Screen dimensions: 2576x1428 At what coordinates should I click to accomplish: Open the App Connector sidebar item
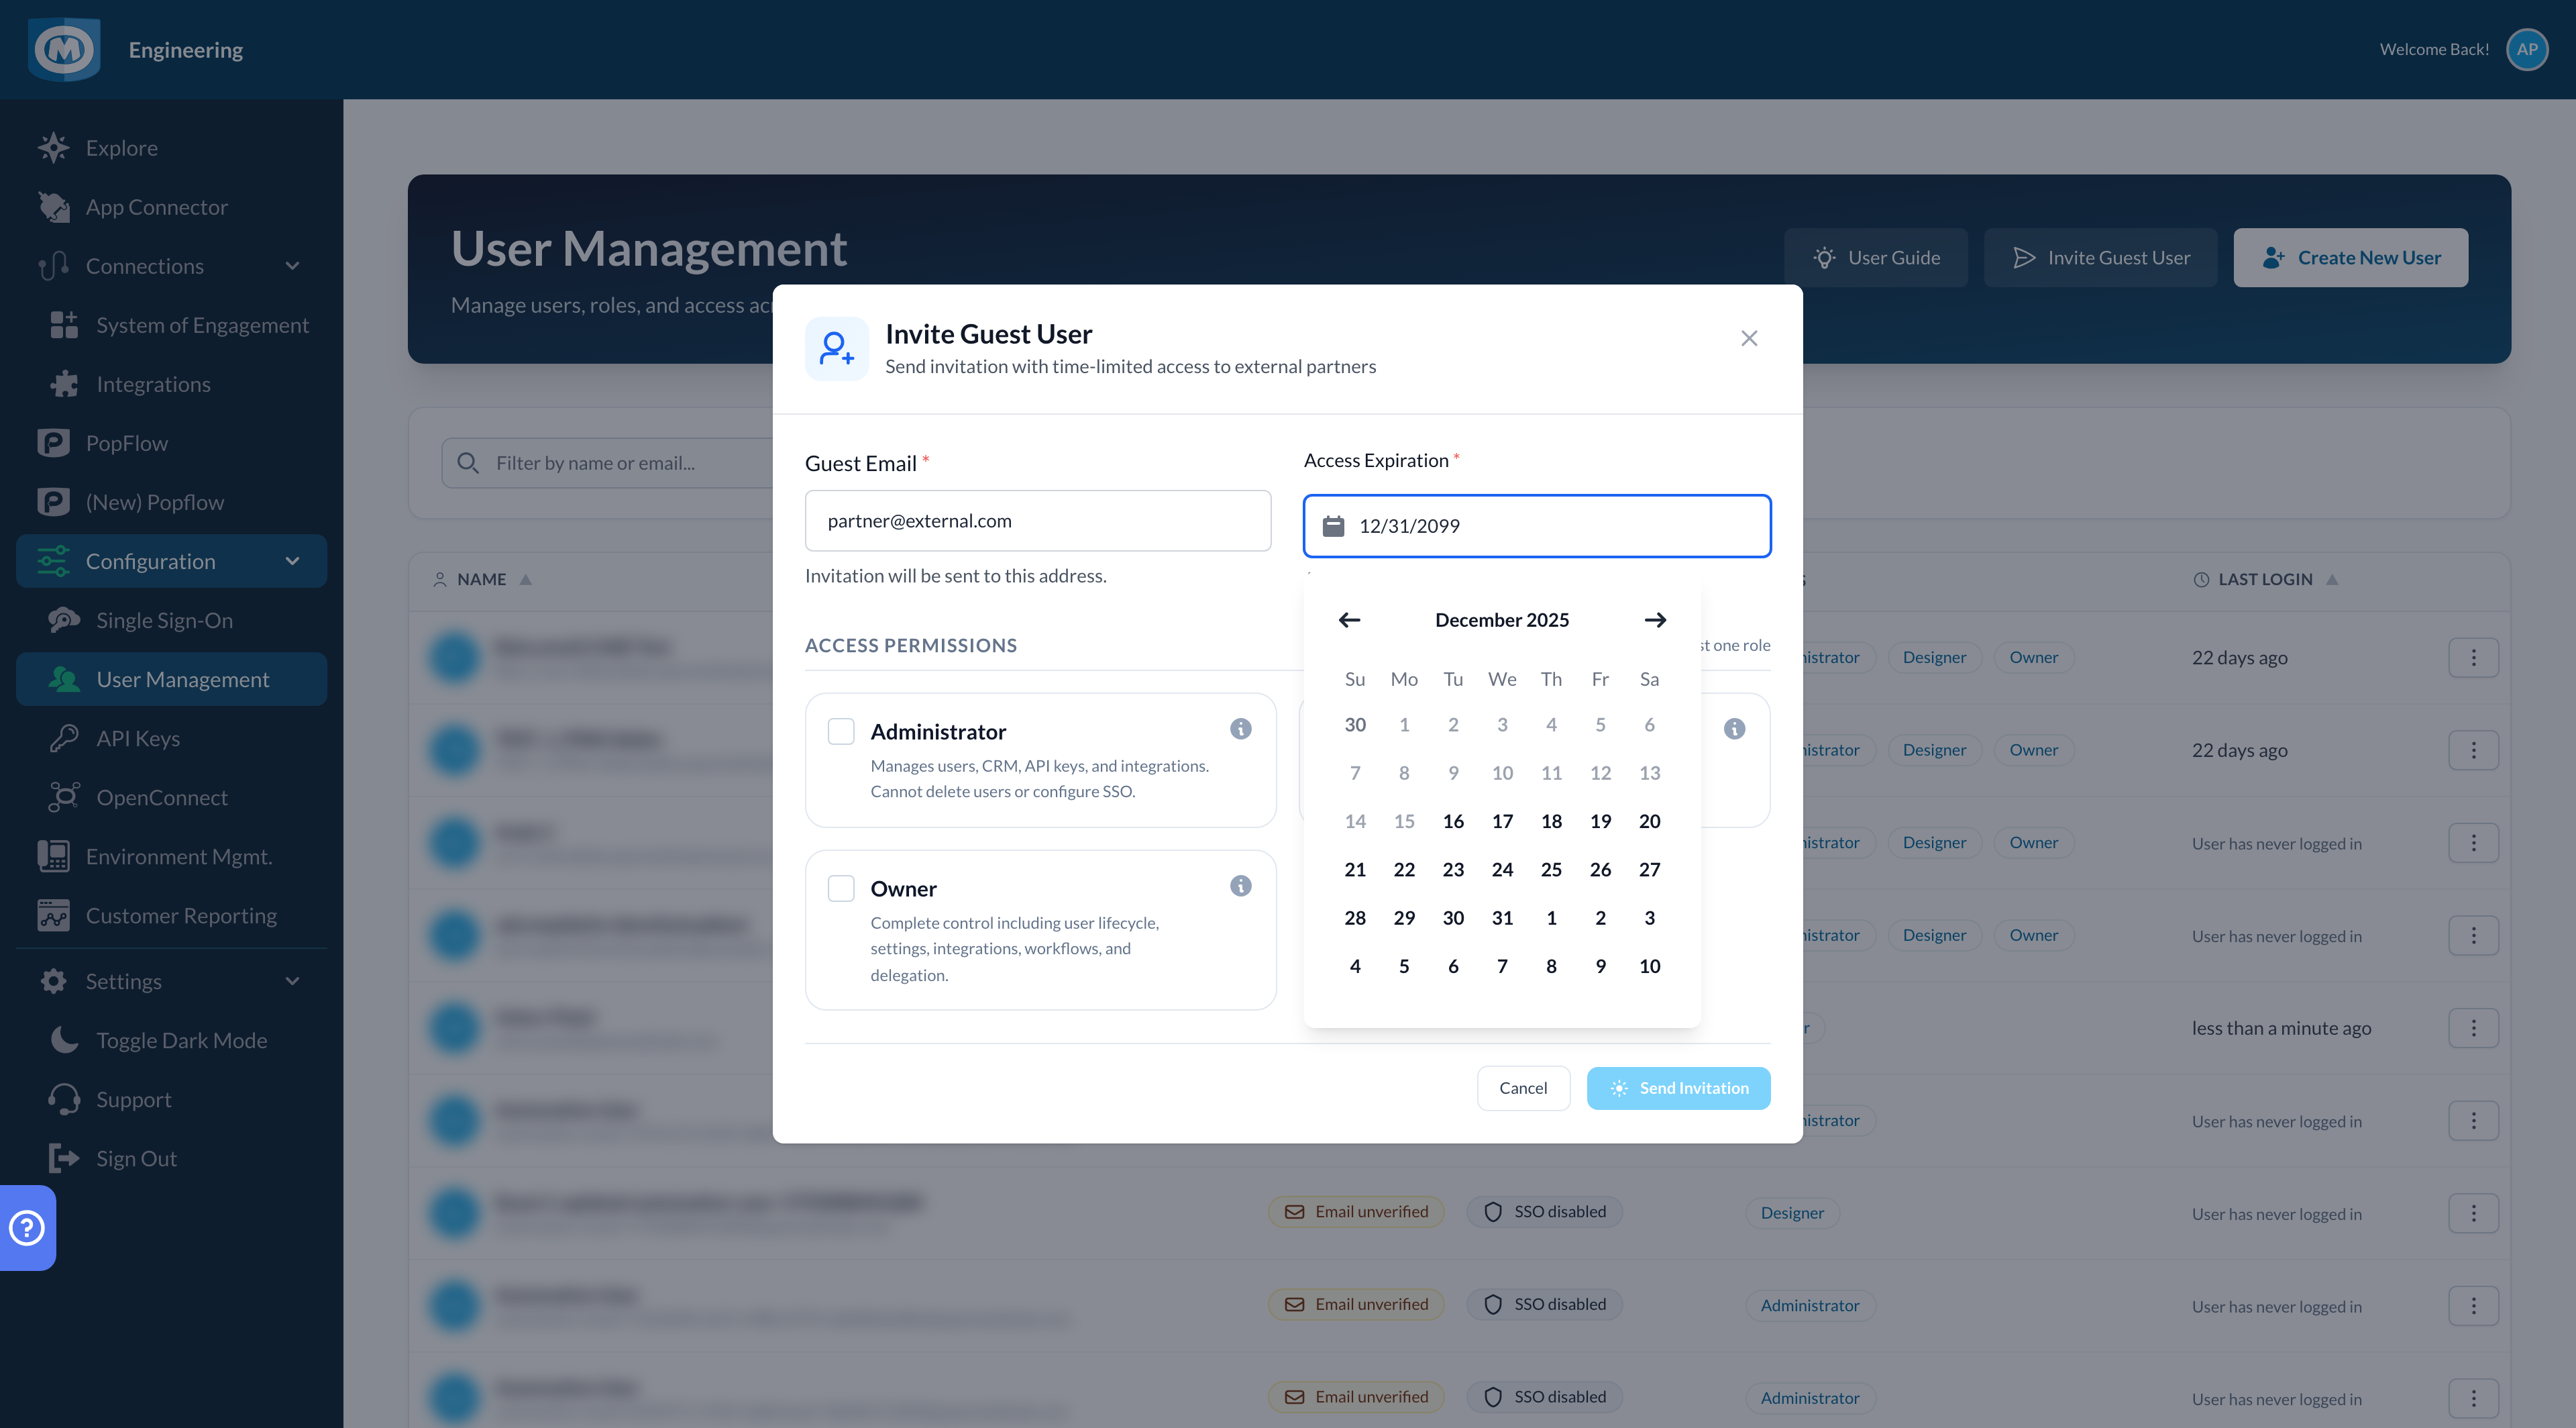(x=172, y=207)
